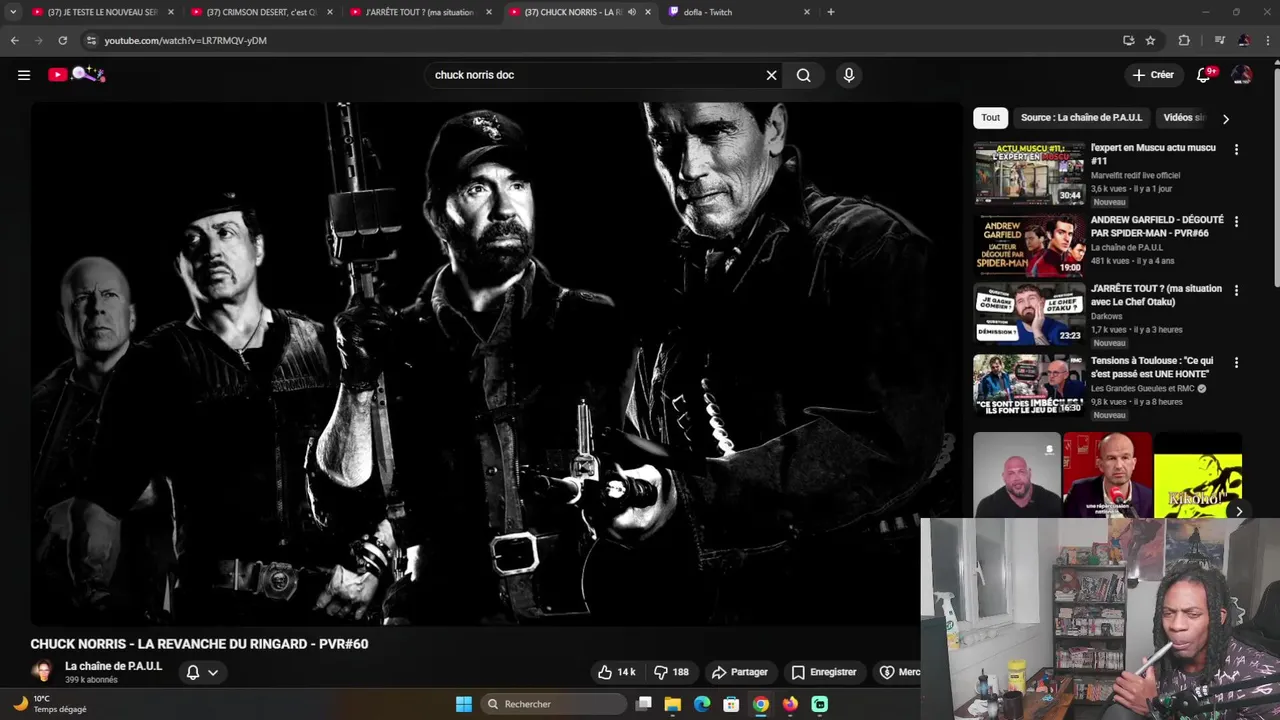Open options for J'ARRÊTE TOUT video

1236,290
